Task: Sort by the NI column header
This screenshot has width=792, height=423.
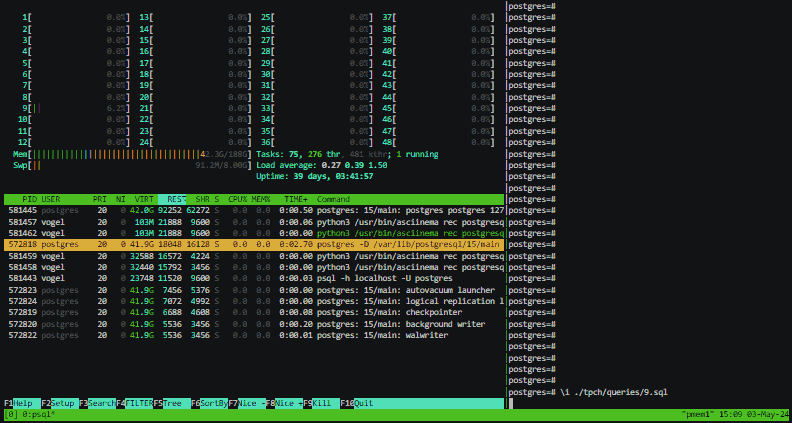Action: pos(120,199)
